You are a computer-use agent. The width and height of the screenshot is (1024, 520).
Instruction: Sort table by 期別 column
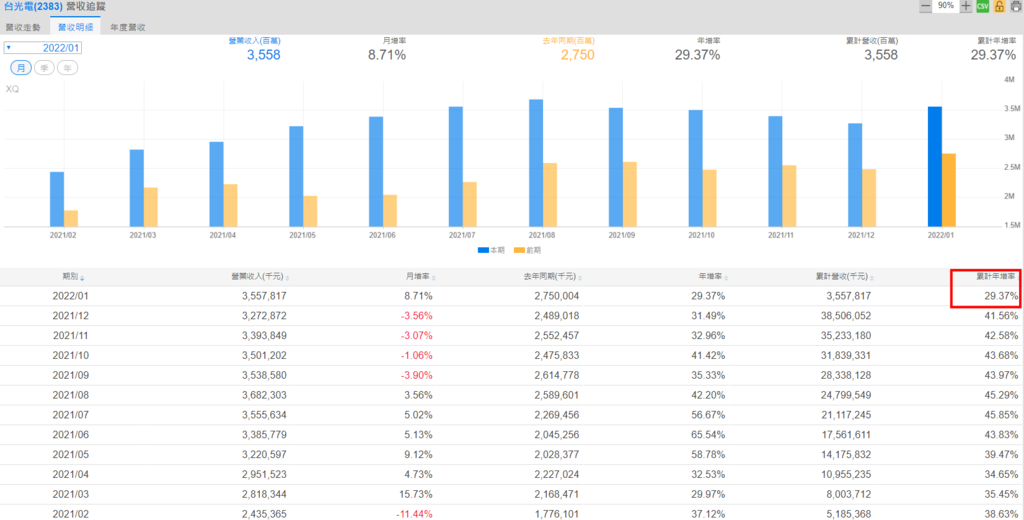coord(73,277)
